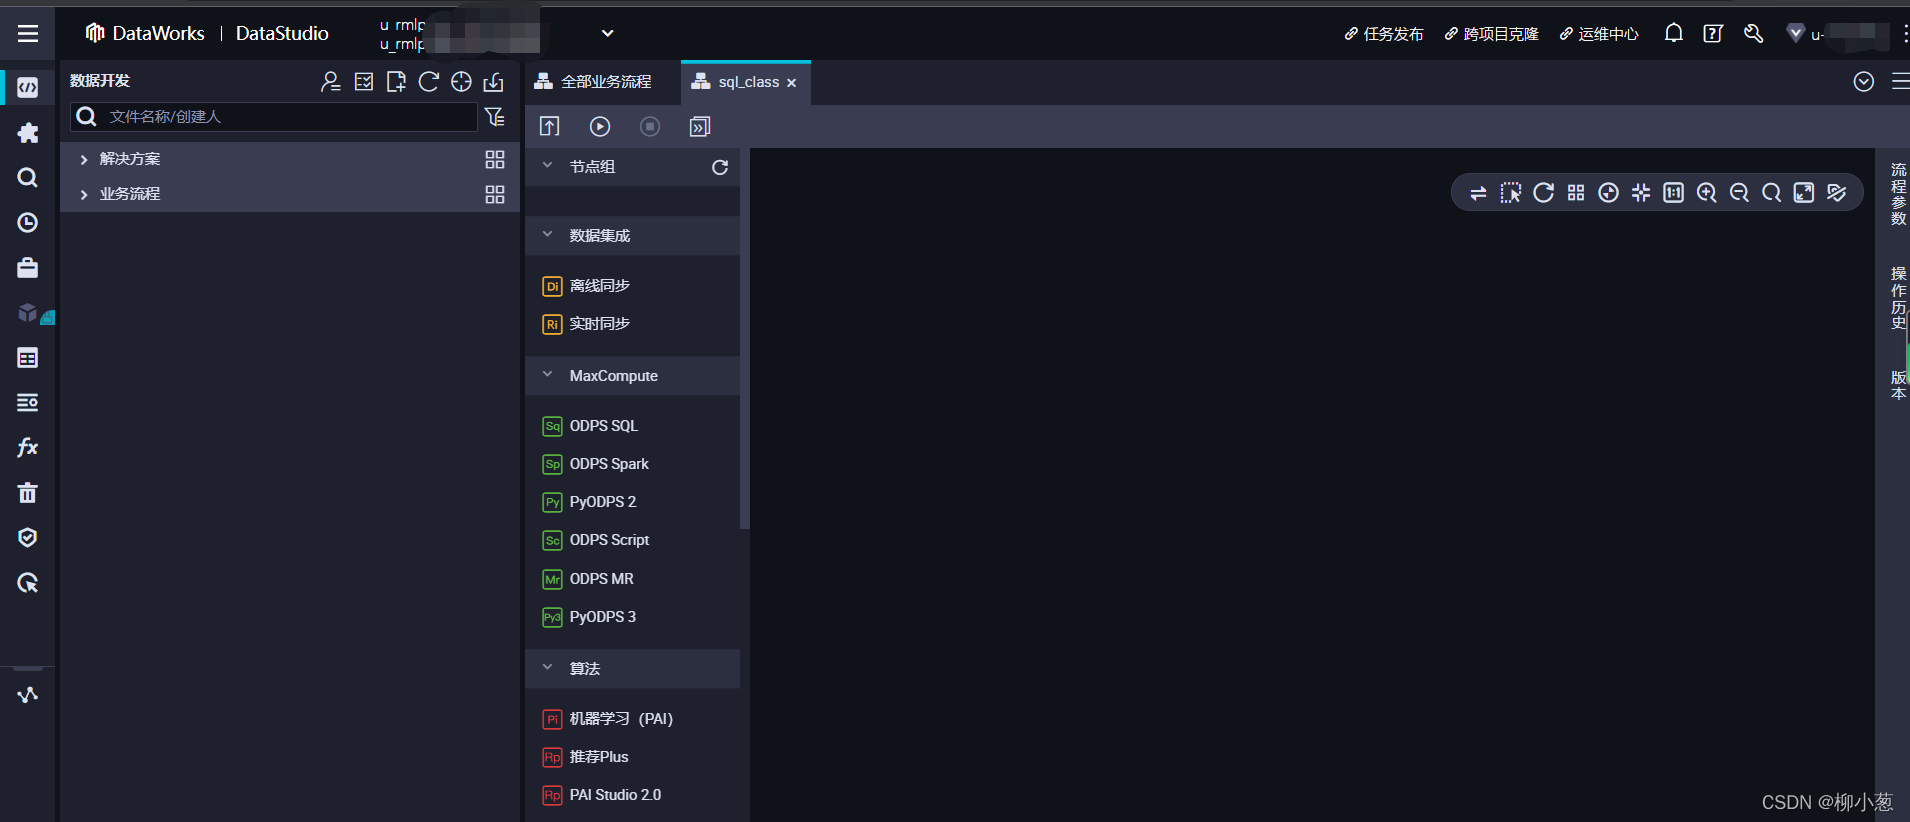Open the shield sidebar icon
The image size is (1910, 822).
coord(28,537)
